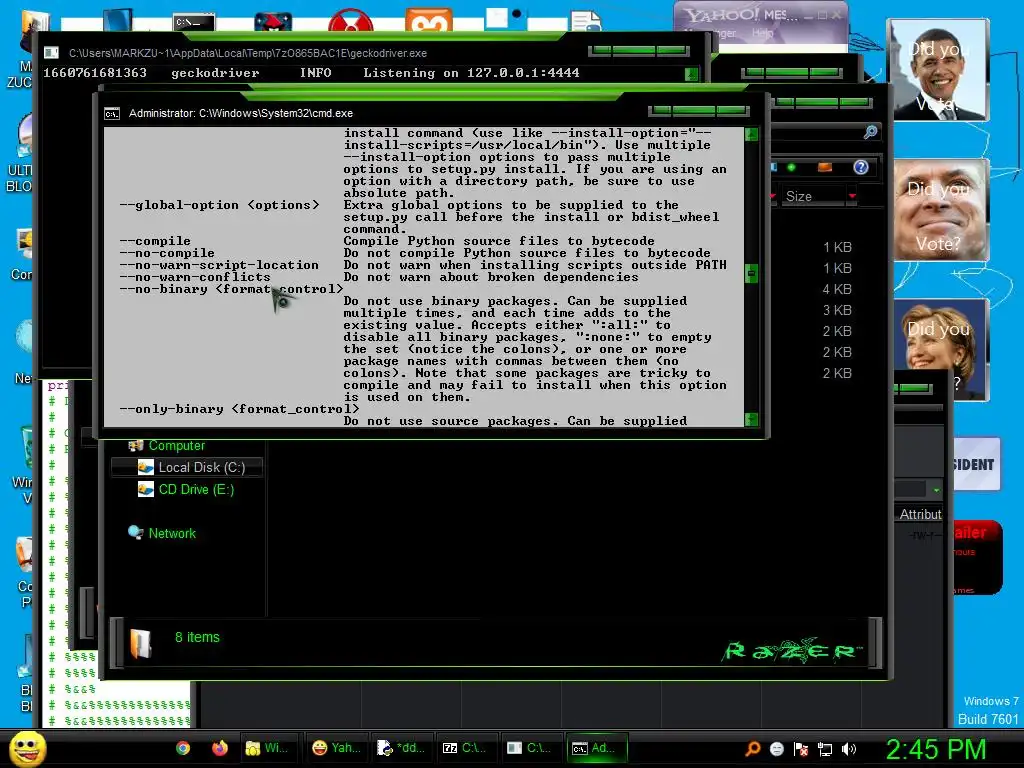The width and height of the screenshot is (1024, 768).
Task: Open the red circular desktop icon
Action: click(x=351, y=20)
